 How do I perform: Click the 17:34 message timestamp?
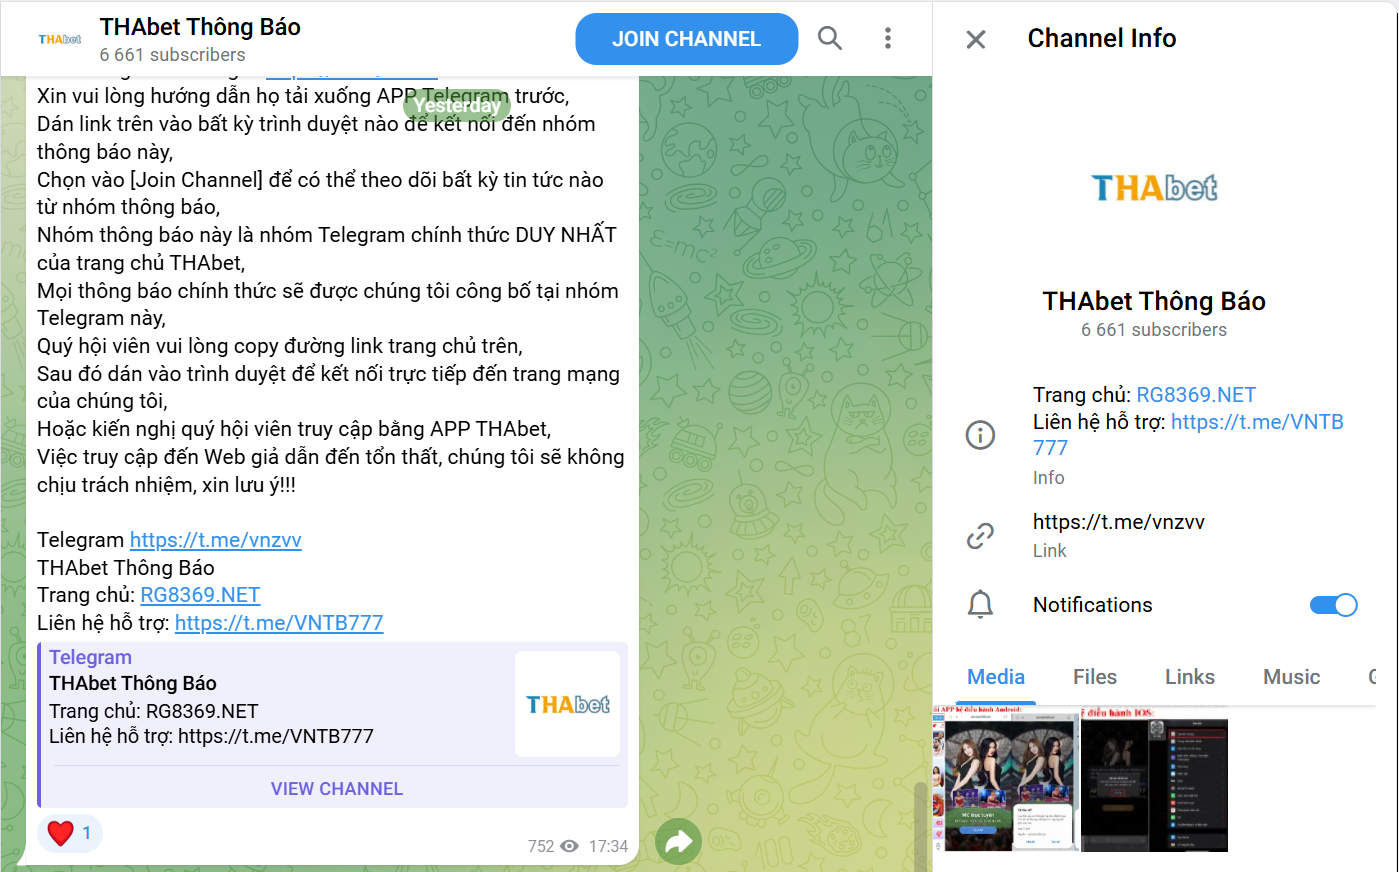point(608,846)
